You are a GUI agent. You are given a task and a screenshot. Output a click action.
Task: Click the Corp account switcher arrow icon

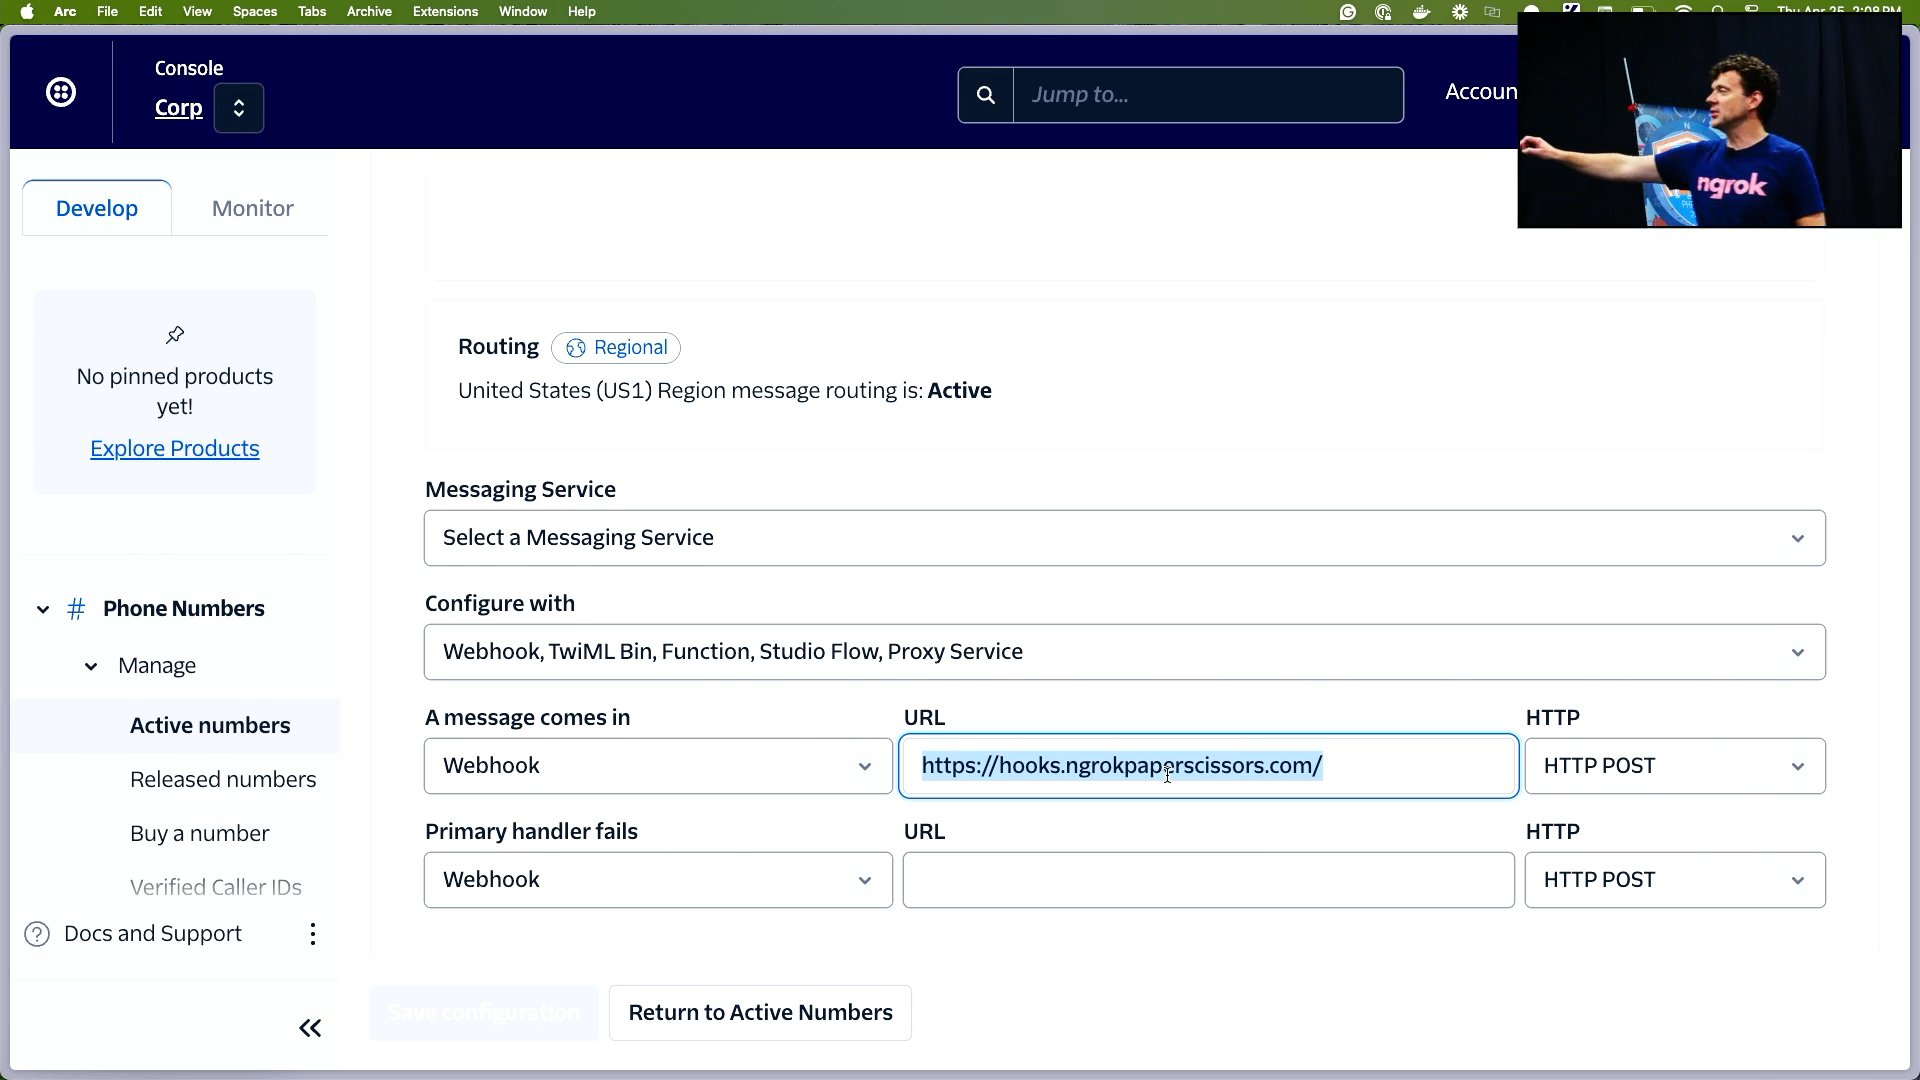click(x=239, y=108)
